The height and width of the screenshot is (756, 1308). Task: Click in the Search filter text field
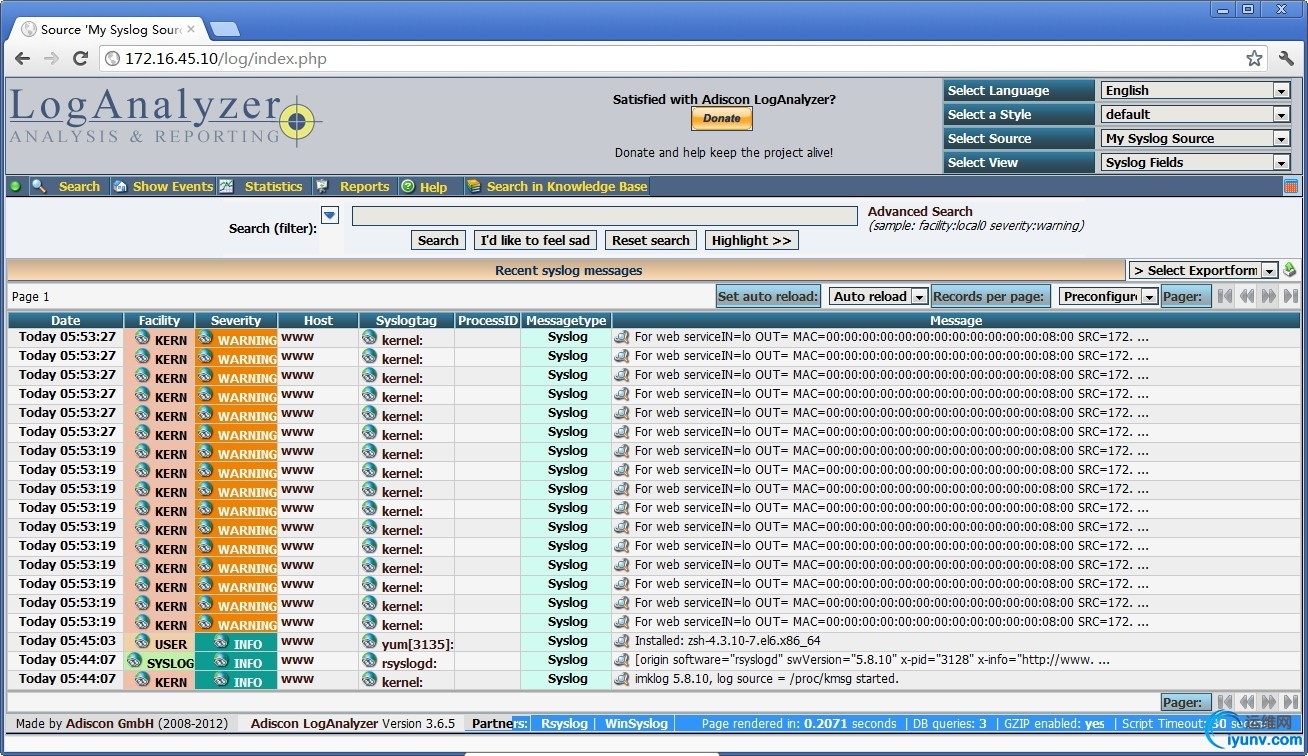pyautogui.click(x=605, y=216)
